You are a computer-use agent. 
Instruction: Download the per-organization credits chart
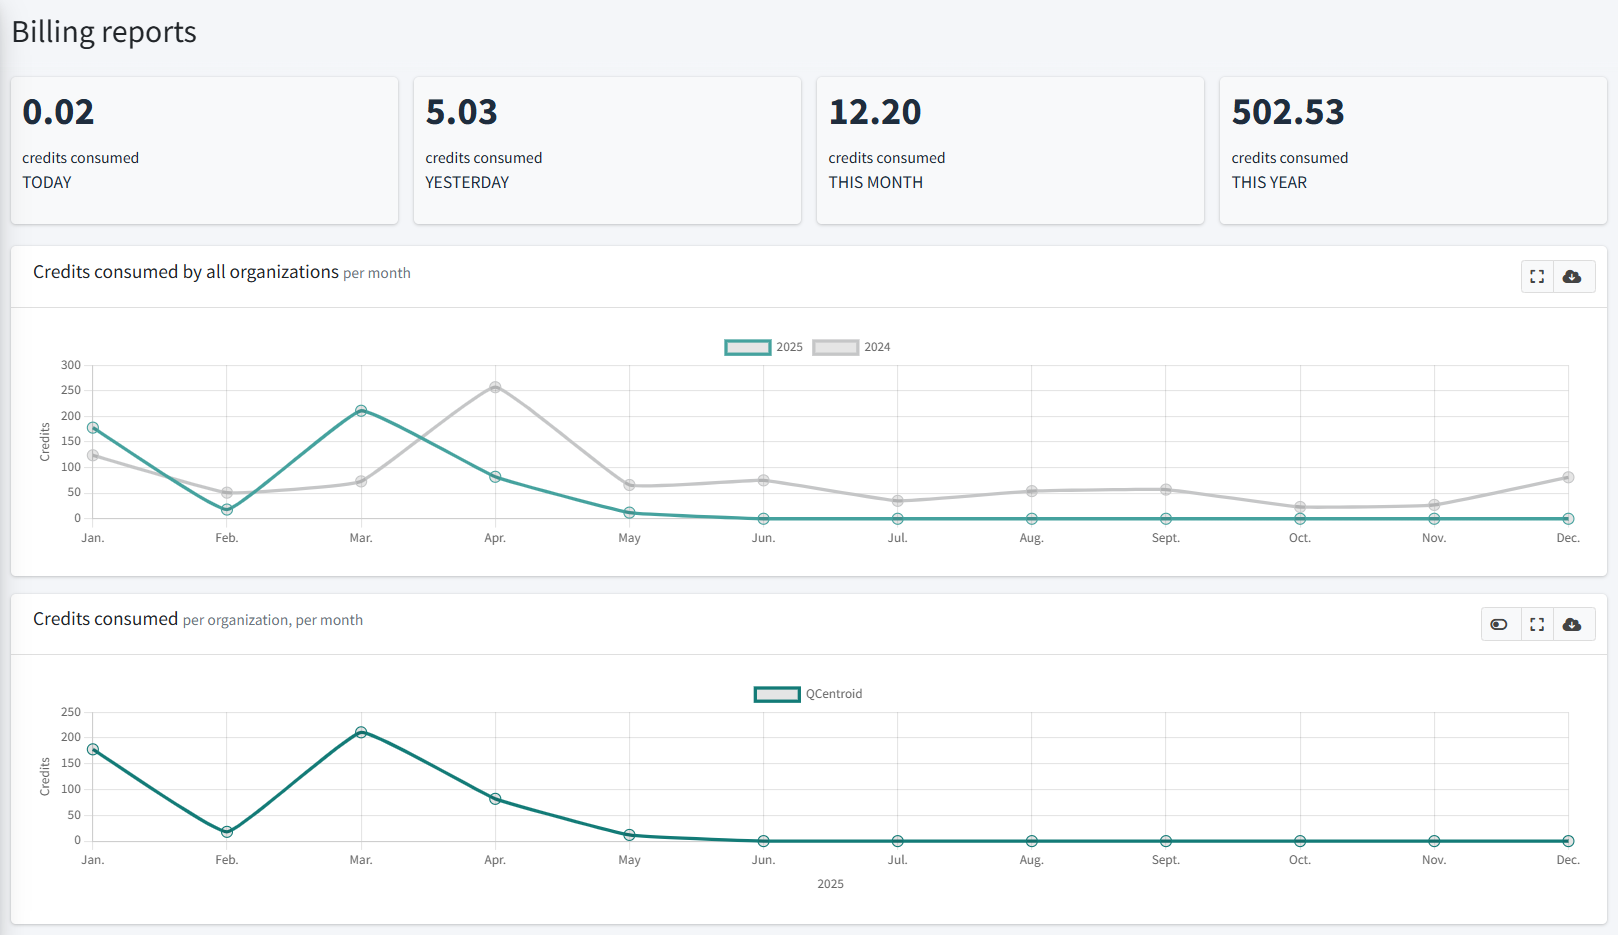click(x=1572, y=625)
